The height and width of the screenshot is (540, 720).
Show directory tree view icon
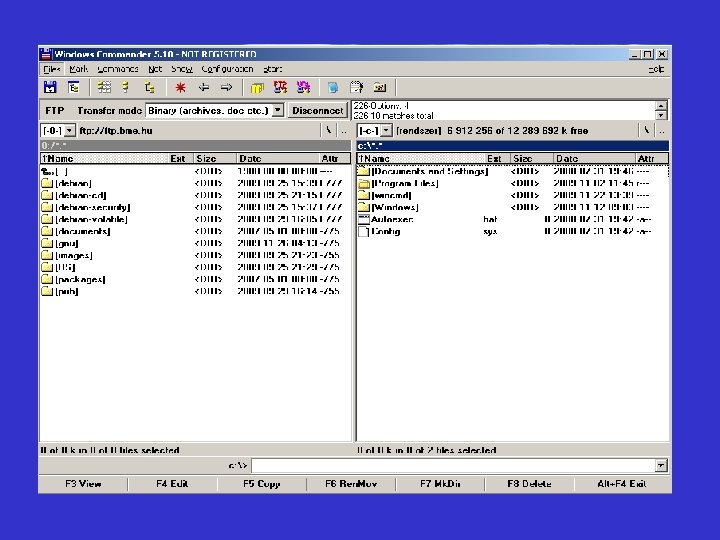pyautogui.click(x=149, y=87)
